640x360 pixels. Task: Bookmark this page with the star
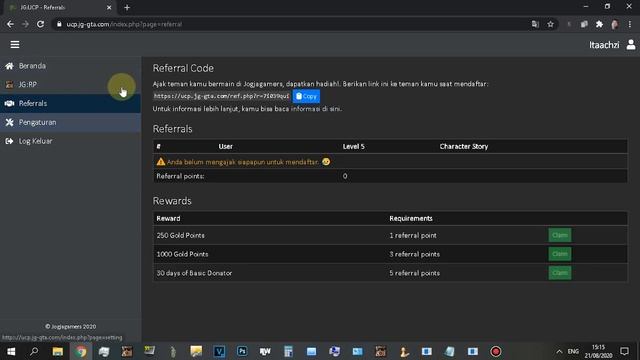(x=550, y=24)
